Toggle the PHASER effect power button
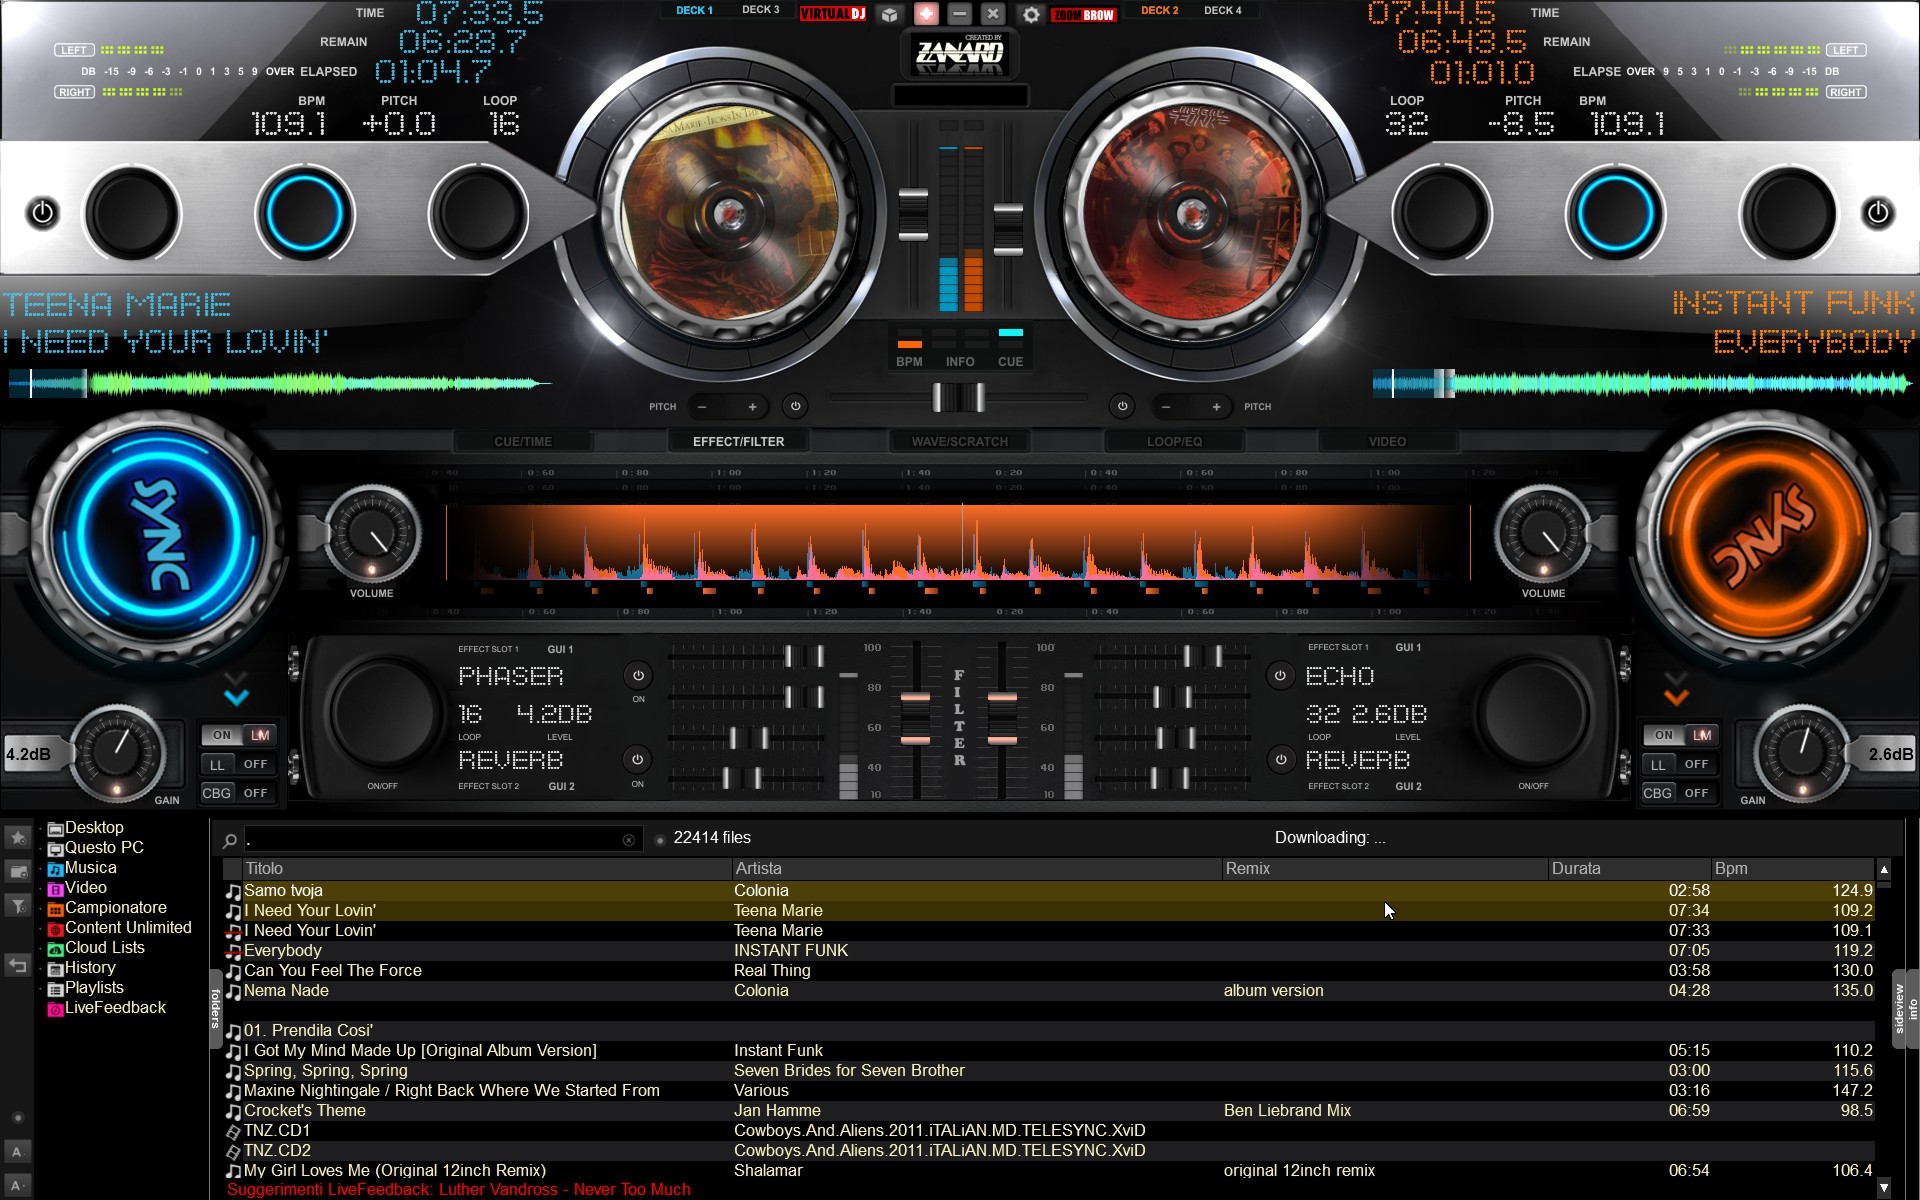 point(638,675)
